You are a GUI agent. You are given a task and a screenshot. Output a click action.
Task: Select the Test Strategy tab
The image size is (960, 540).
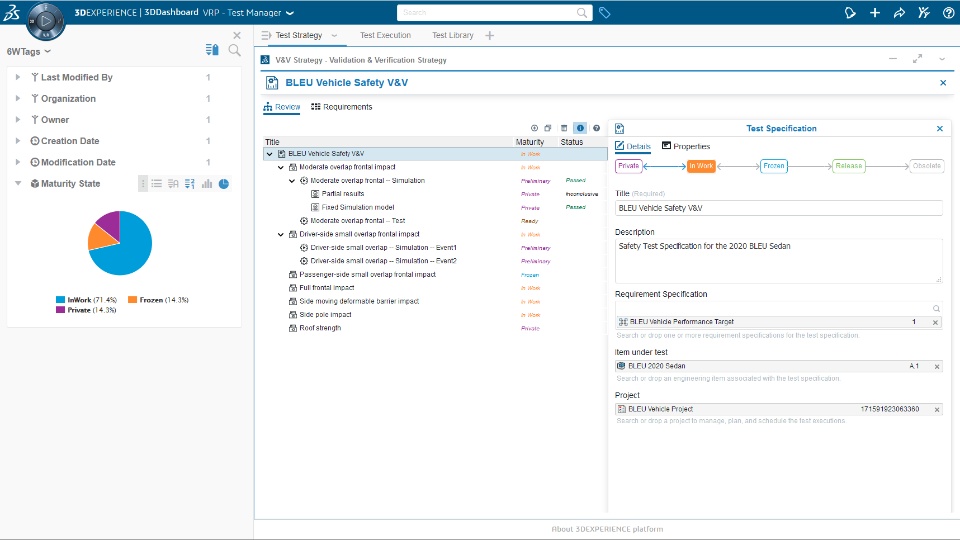(x=299, y=36)
